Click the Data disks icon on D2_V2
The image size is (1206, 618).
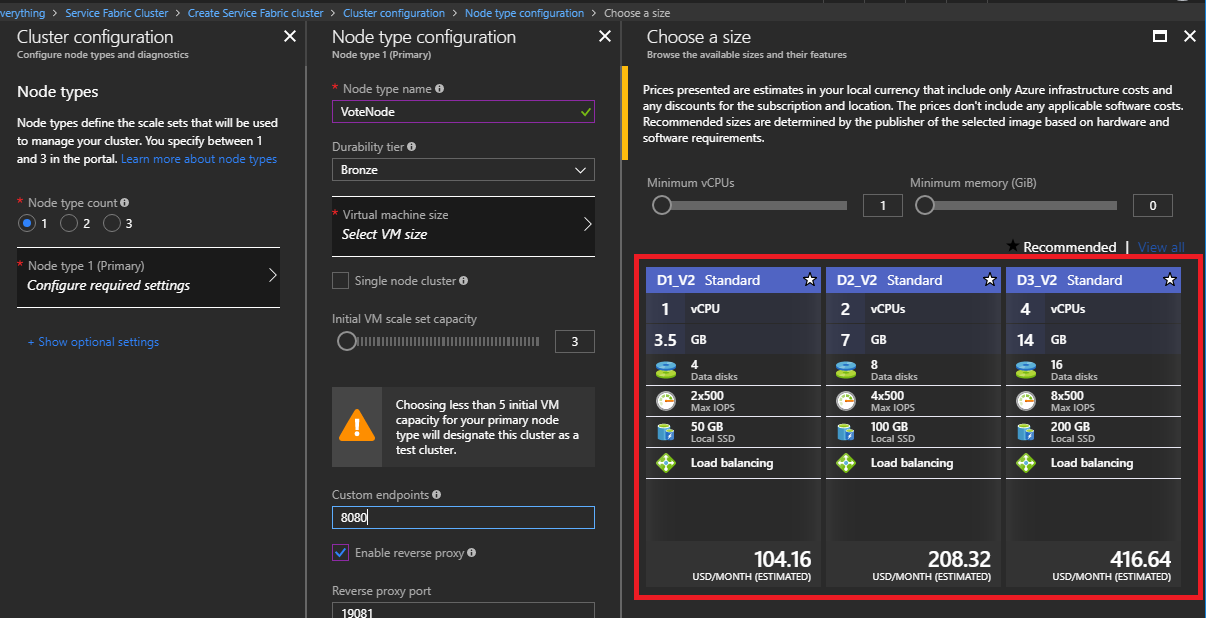point(846,369)
